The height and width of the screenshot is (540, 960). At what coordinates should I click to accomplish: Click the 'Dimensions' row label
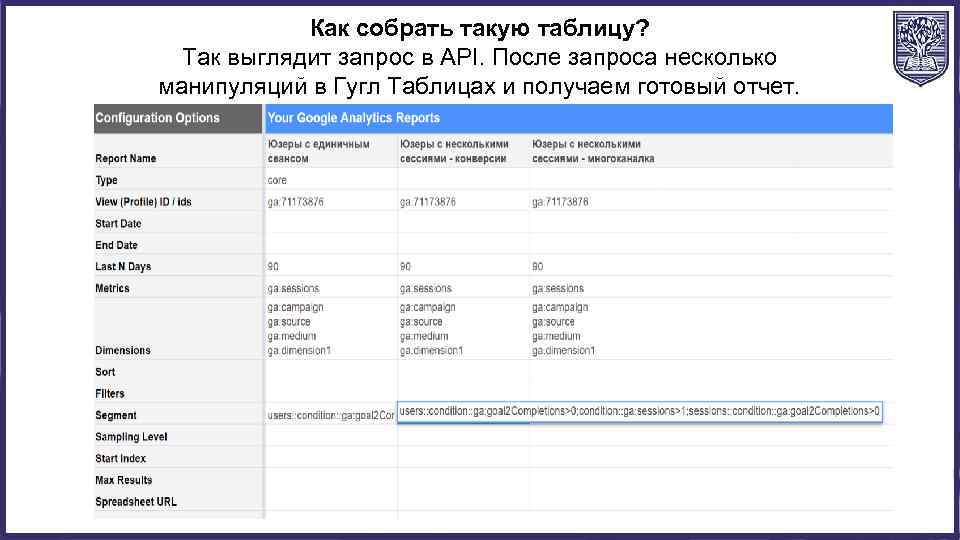pyautogui.click(x=122, y=350)
